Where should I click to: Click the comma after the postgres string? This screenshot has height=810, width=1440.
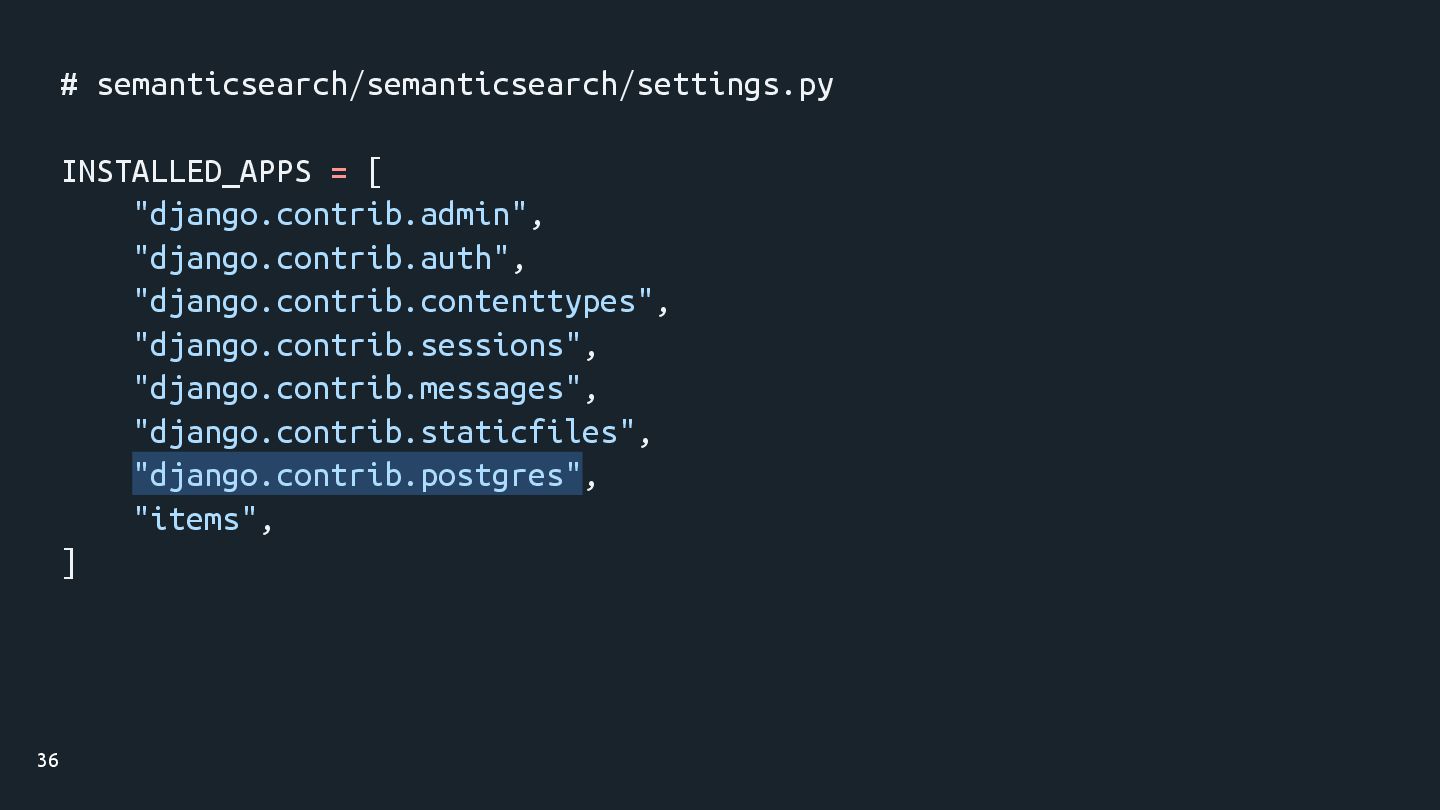click(592, 482)
